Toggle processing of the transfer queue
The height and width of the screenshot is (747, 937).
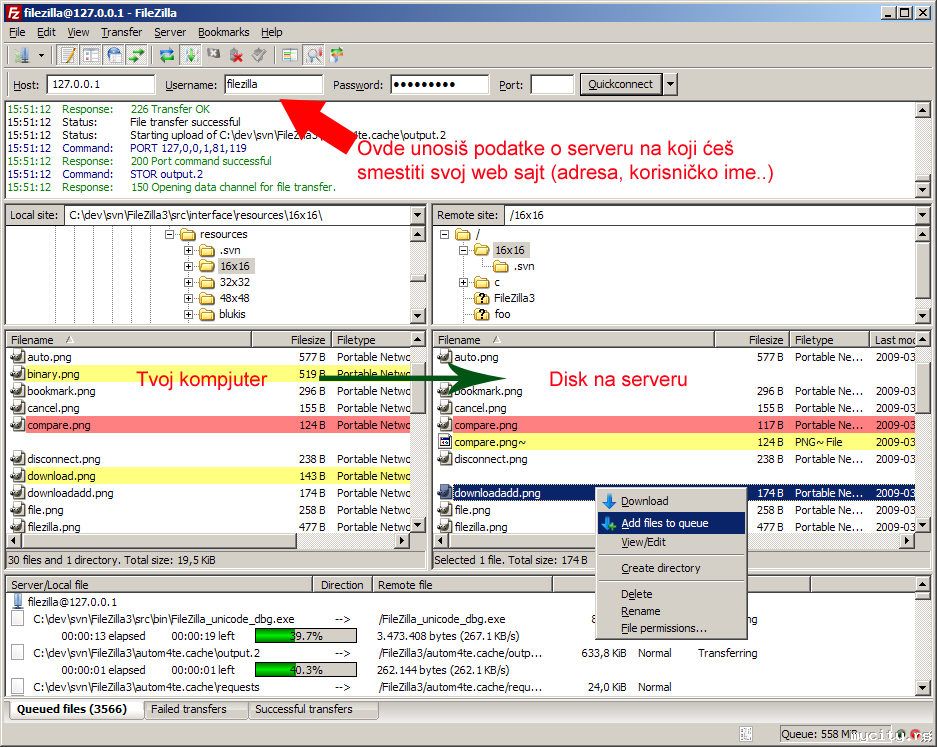(x=190, y=56)
